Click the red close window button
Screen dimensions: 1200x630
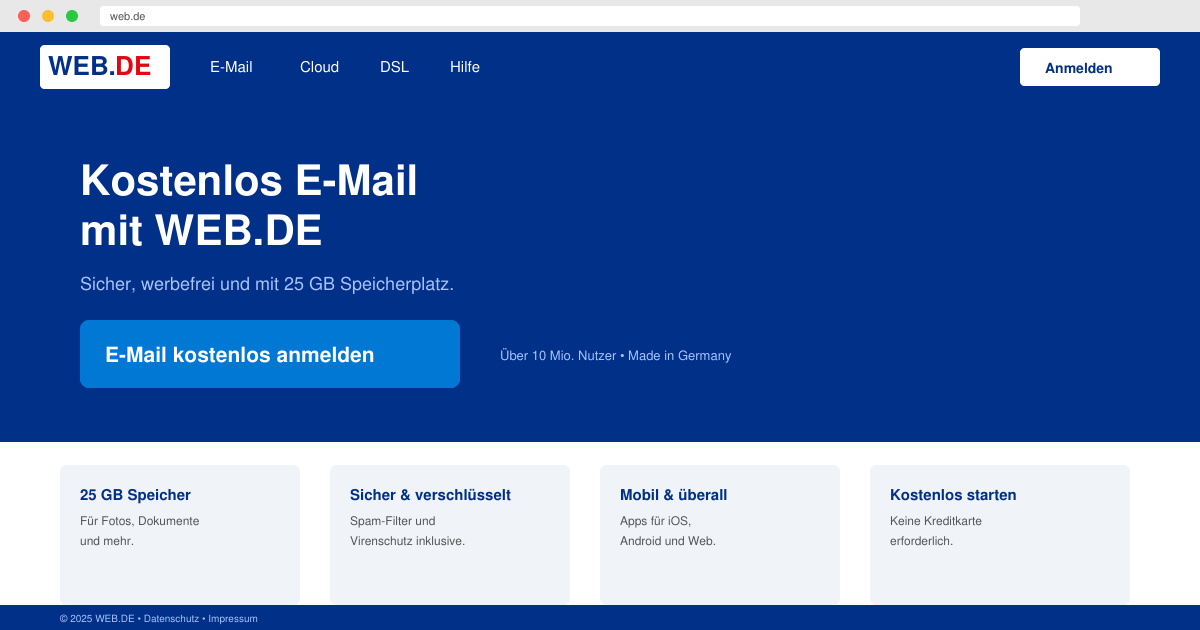24,16
